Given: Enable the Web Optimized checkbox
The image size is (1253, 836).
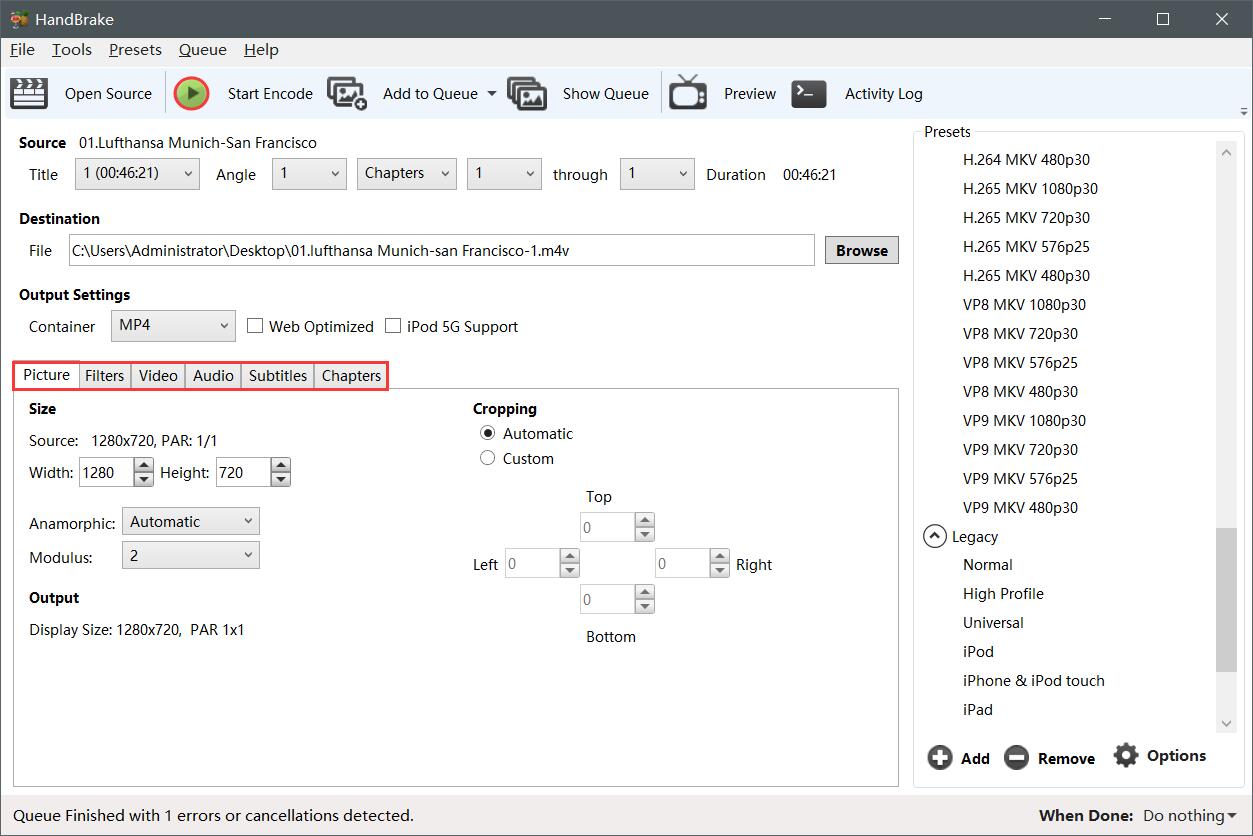Looking at the screenshot, I should pos(255,326).
